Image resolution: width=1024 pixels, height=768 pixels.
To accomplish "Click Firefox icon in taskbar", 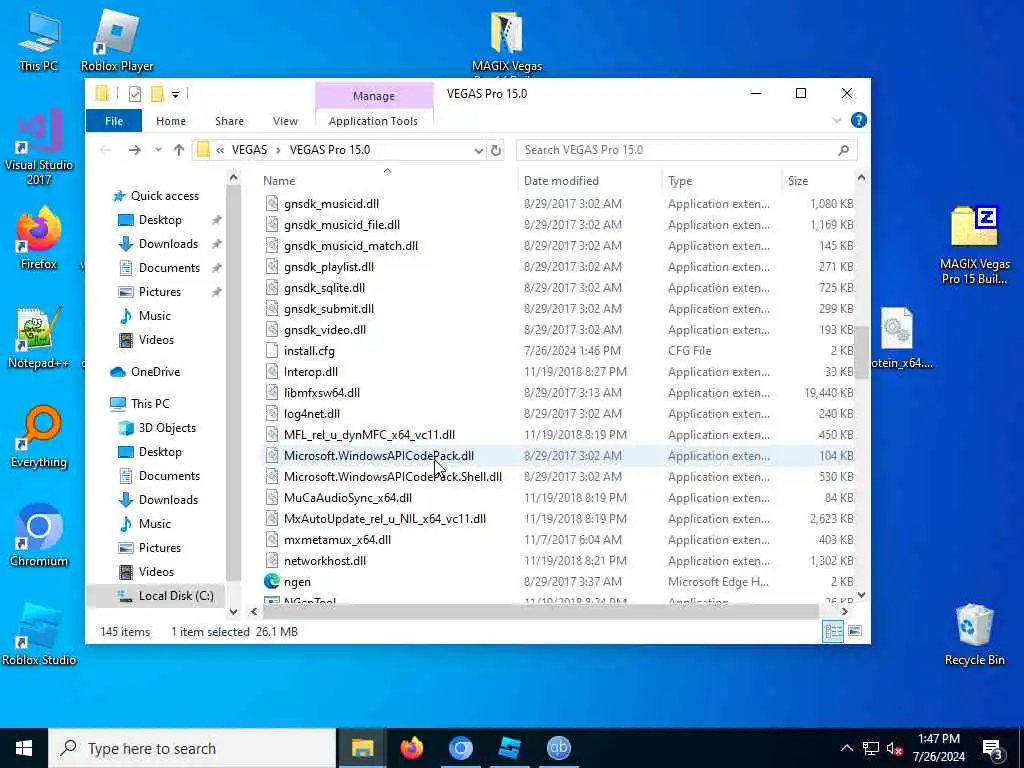I will pyautogui.click(x=411, y=748).
